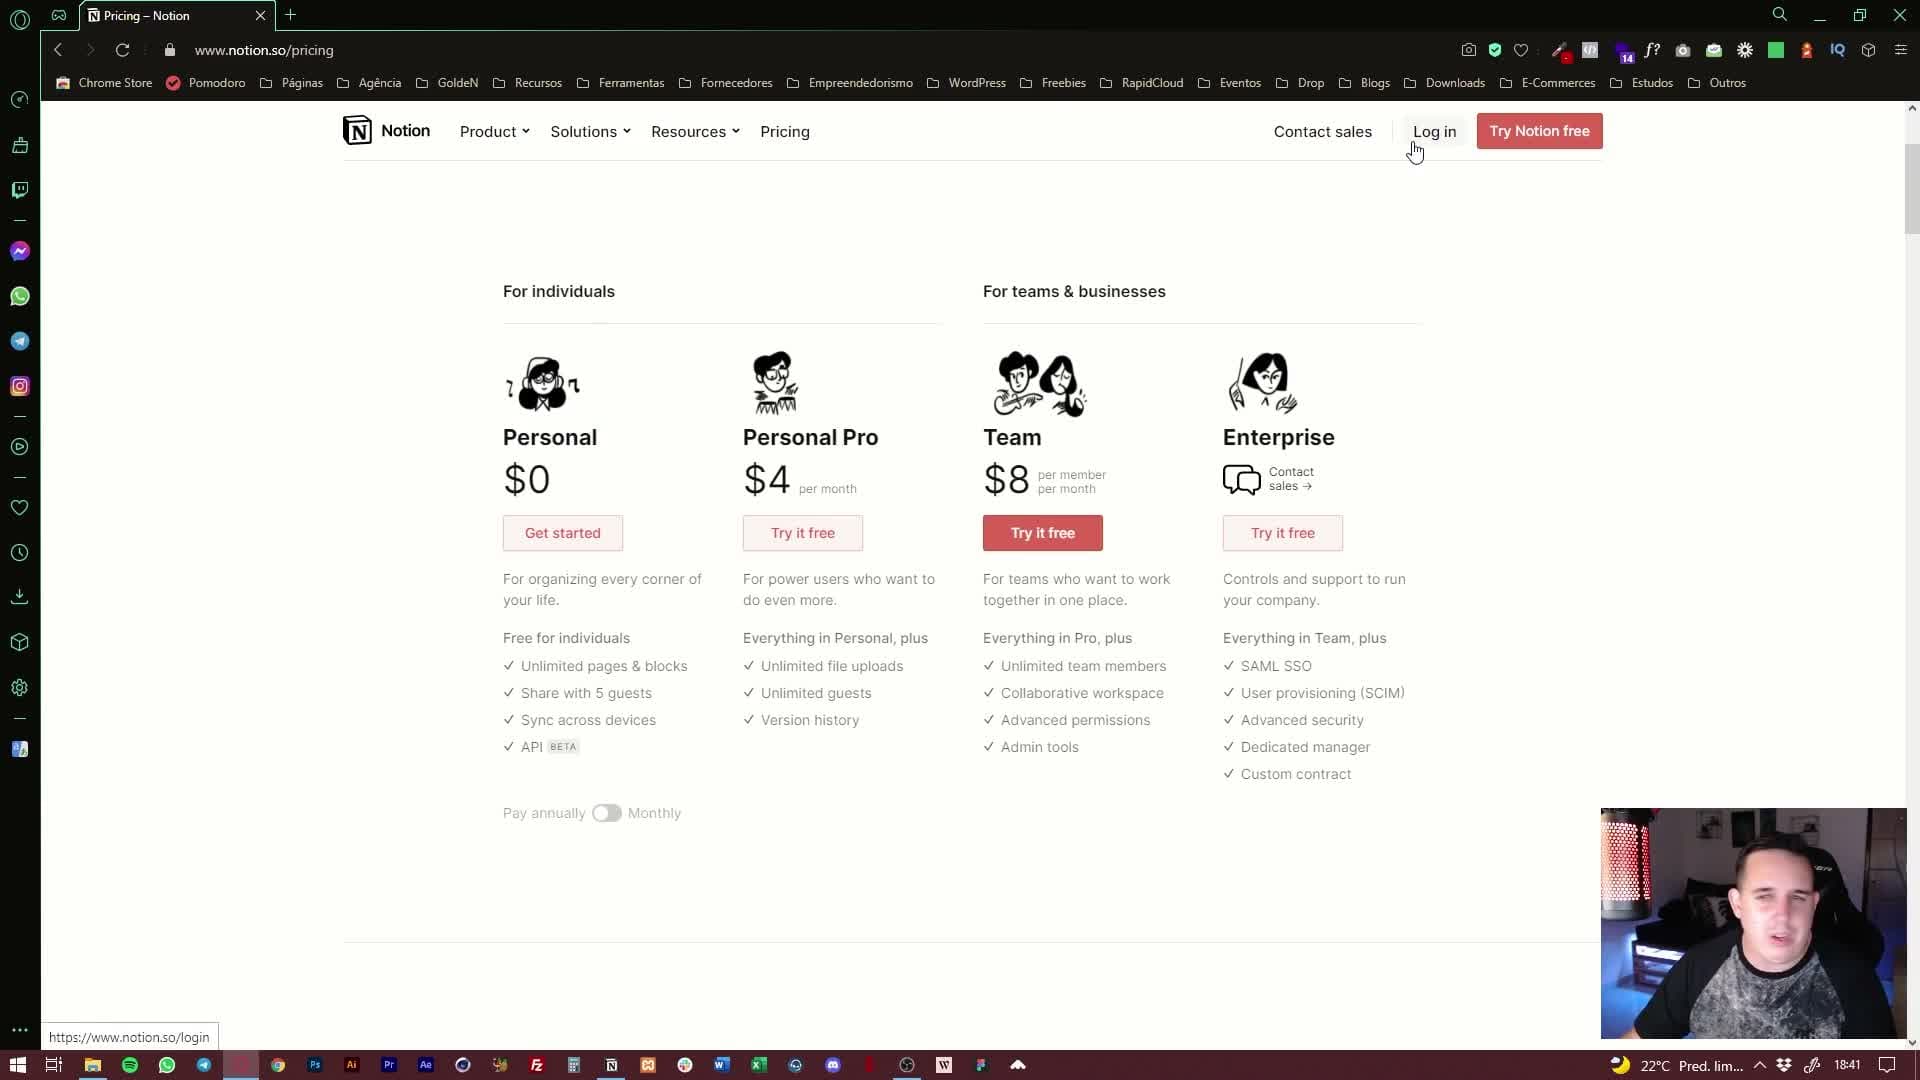Open the E-Commerces bookmarks folder
Image resolution: width=1920 pixels, height=1080 pixels.
coord(1547,83)
